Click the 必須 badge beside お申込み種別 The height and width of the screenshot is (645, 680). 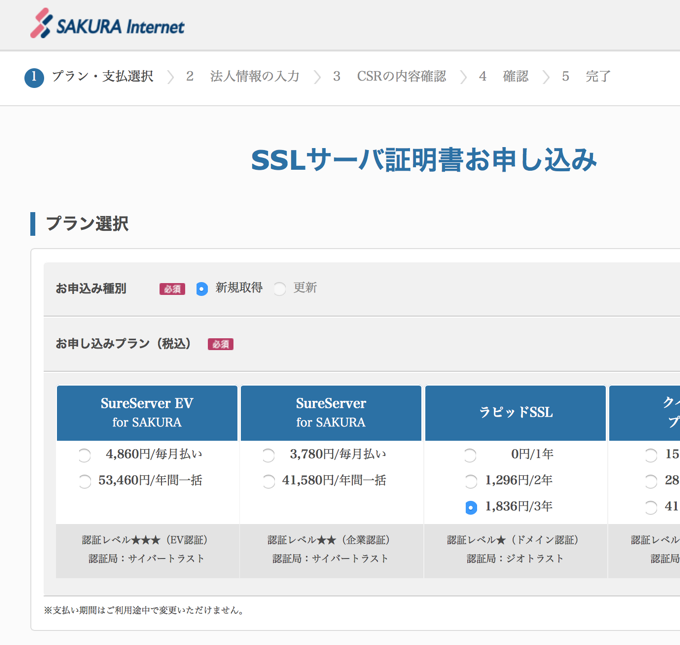[x=172, y=289]
